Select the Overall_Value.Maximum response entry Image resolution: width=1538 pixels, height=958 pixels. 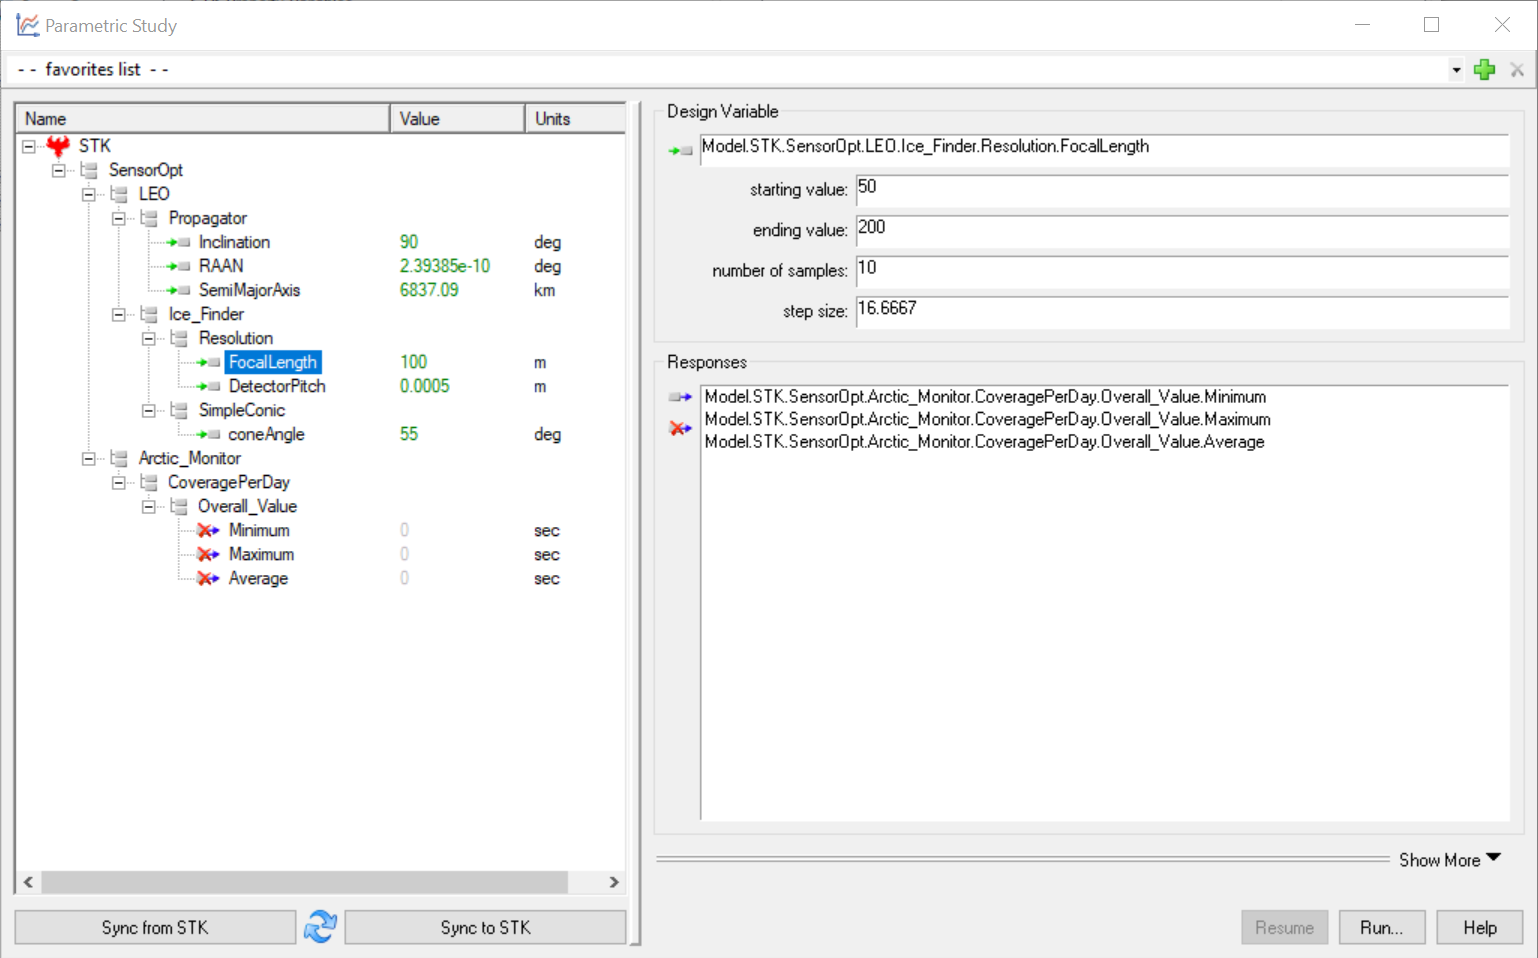[987, 419]
